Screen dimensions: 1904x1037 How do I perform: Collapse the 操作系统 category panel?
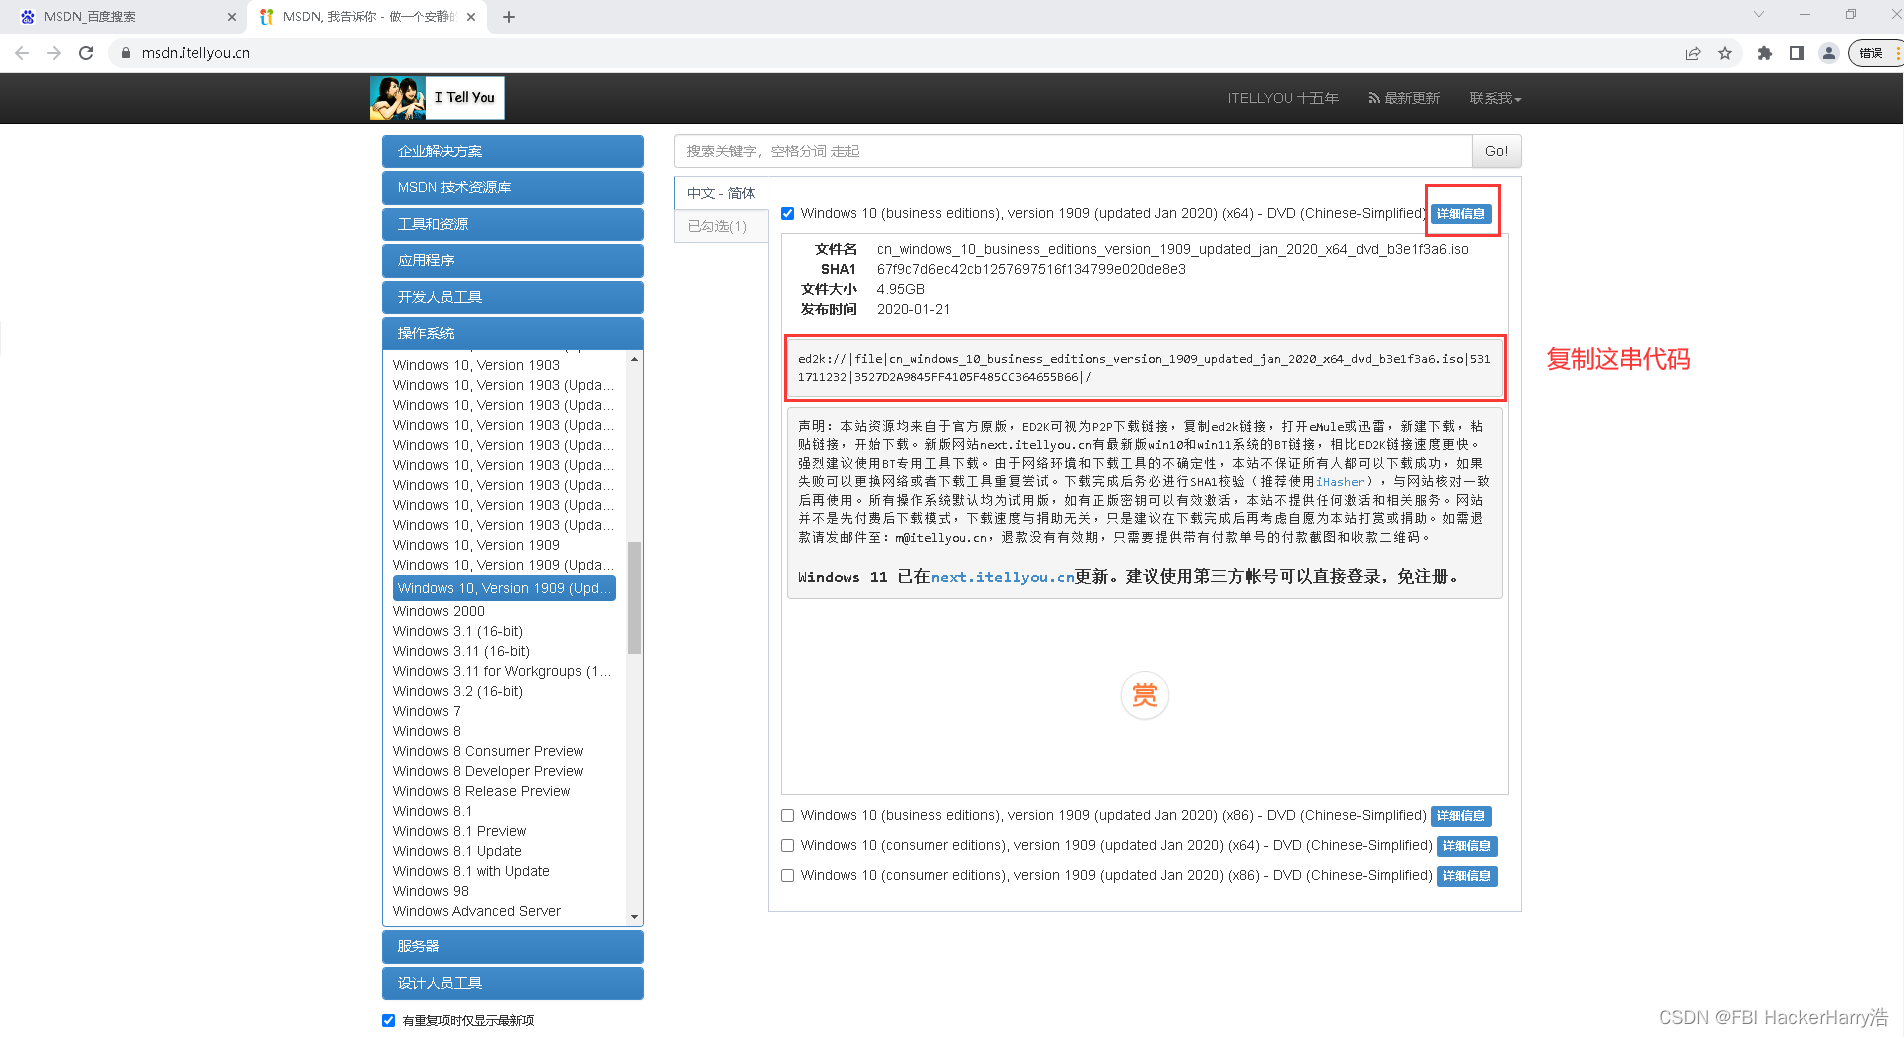coord(513,333)
